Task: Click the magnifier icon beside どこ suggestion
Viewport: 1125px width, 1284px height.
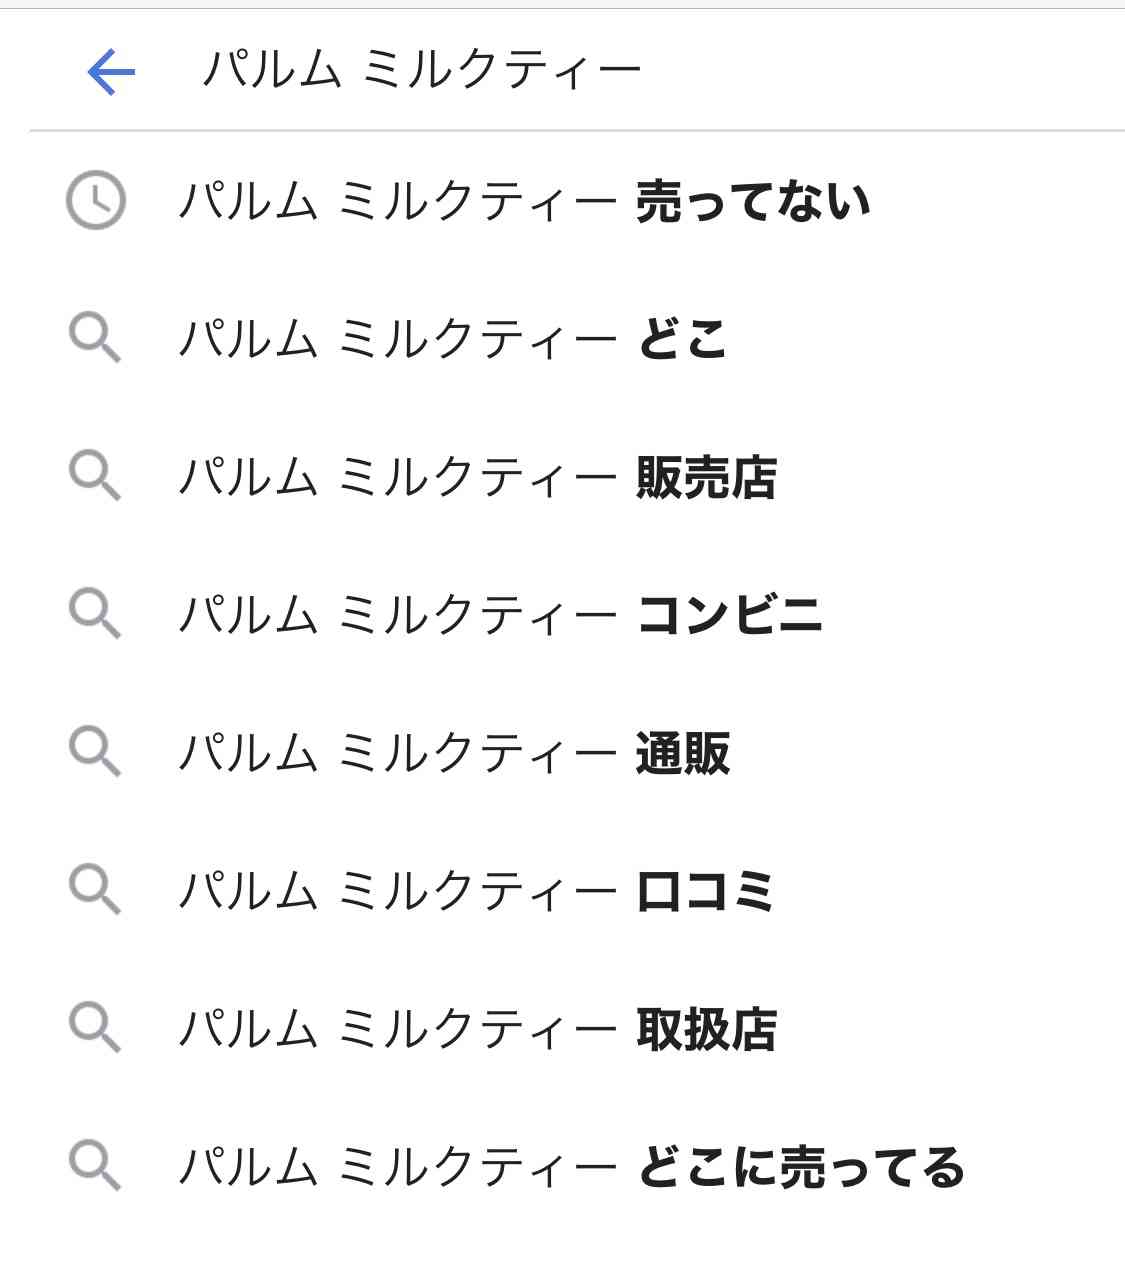Action: click(x=95, y=338)
